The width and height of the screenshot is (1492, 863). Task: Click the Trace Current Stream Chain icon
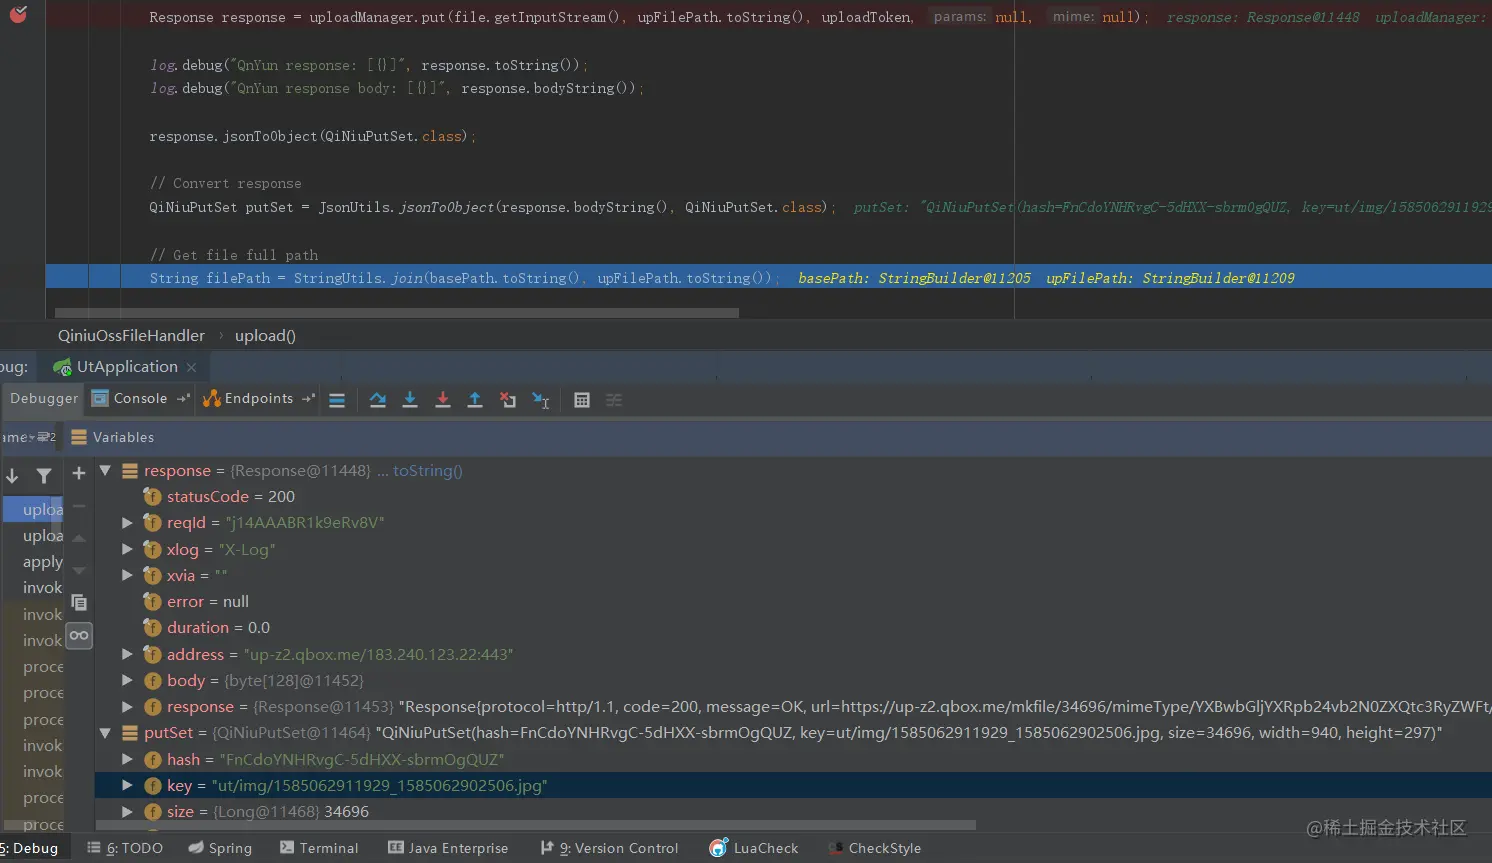tap(614, 400)
